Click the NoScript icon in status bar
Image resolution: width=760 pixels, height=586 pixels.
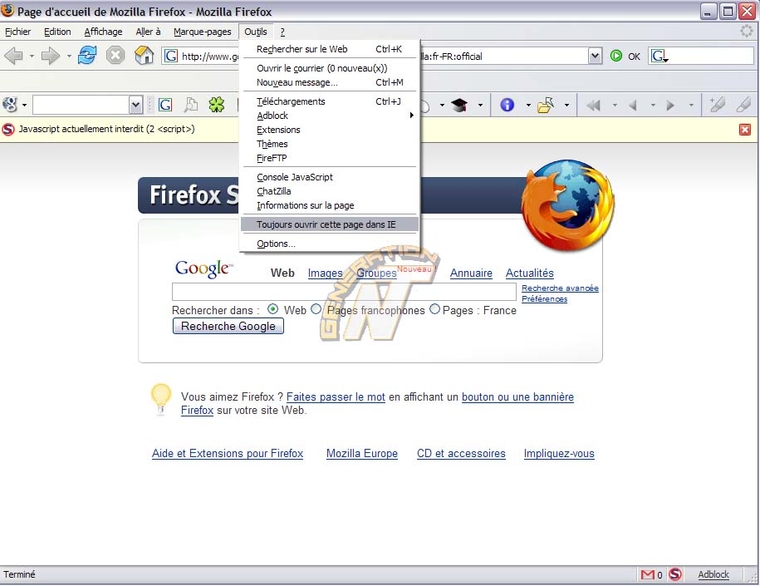(x=675, y=574)
